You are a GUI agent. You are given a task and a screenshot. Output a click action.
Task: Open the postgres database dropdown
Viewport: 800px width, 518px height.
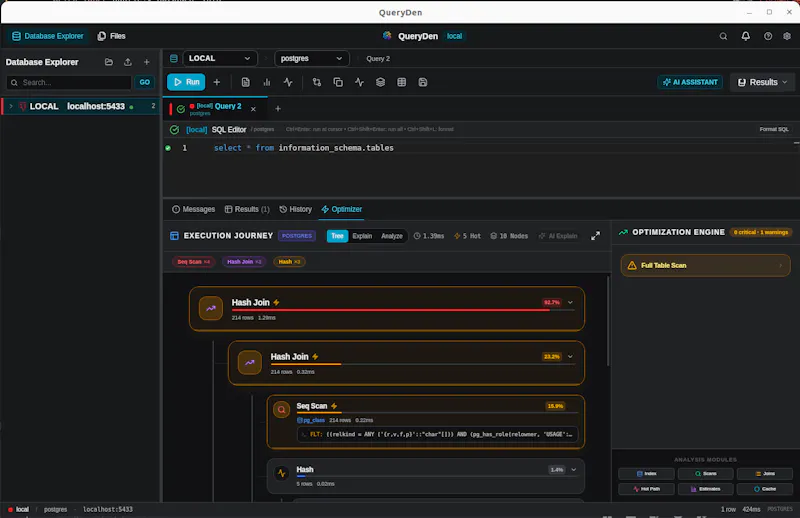click(312, 59)
